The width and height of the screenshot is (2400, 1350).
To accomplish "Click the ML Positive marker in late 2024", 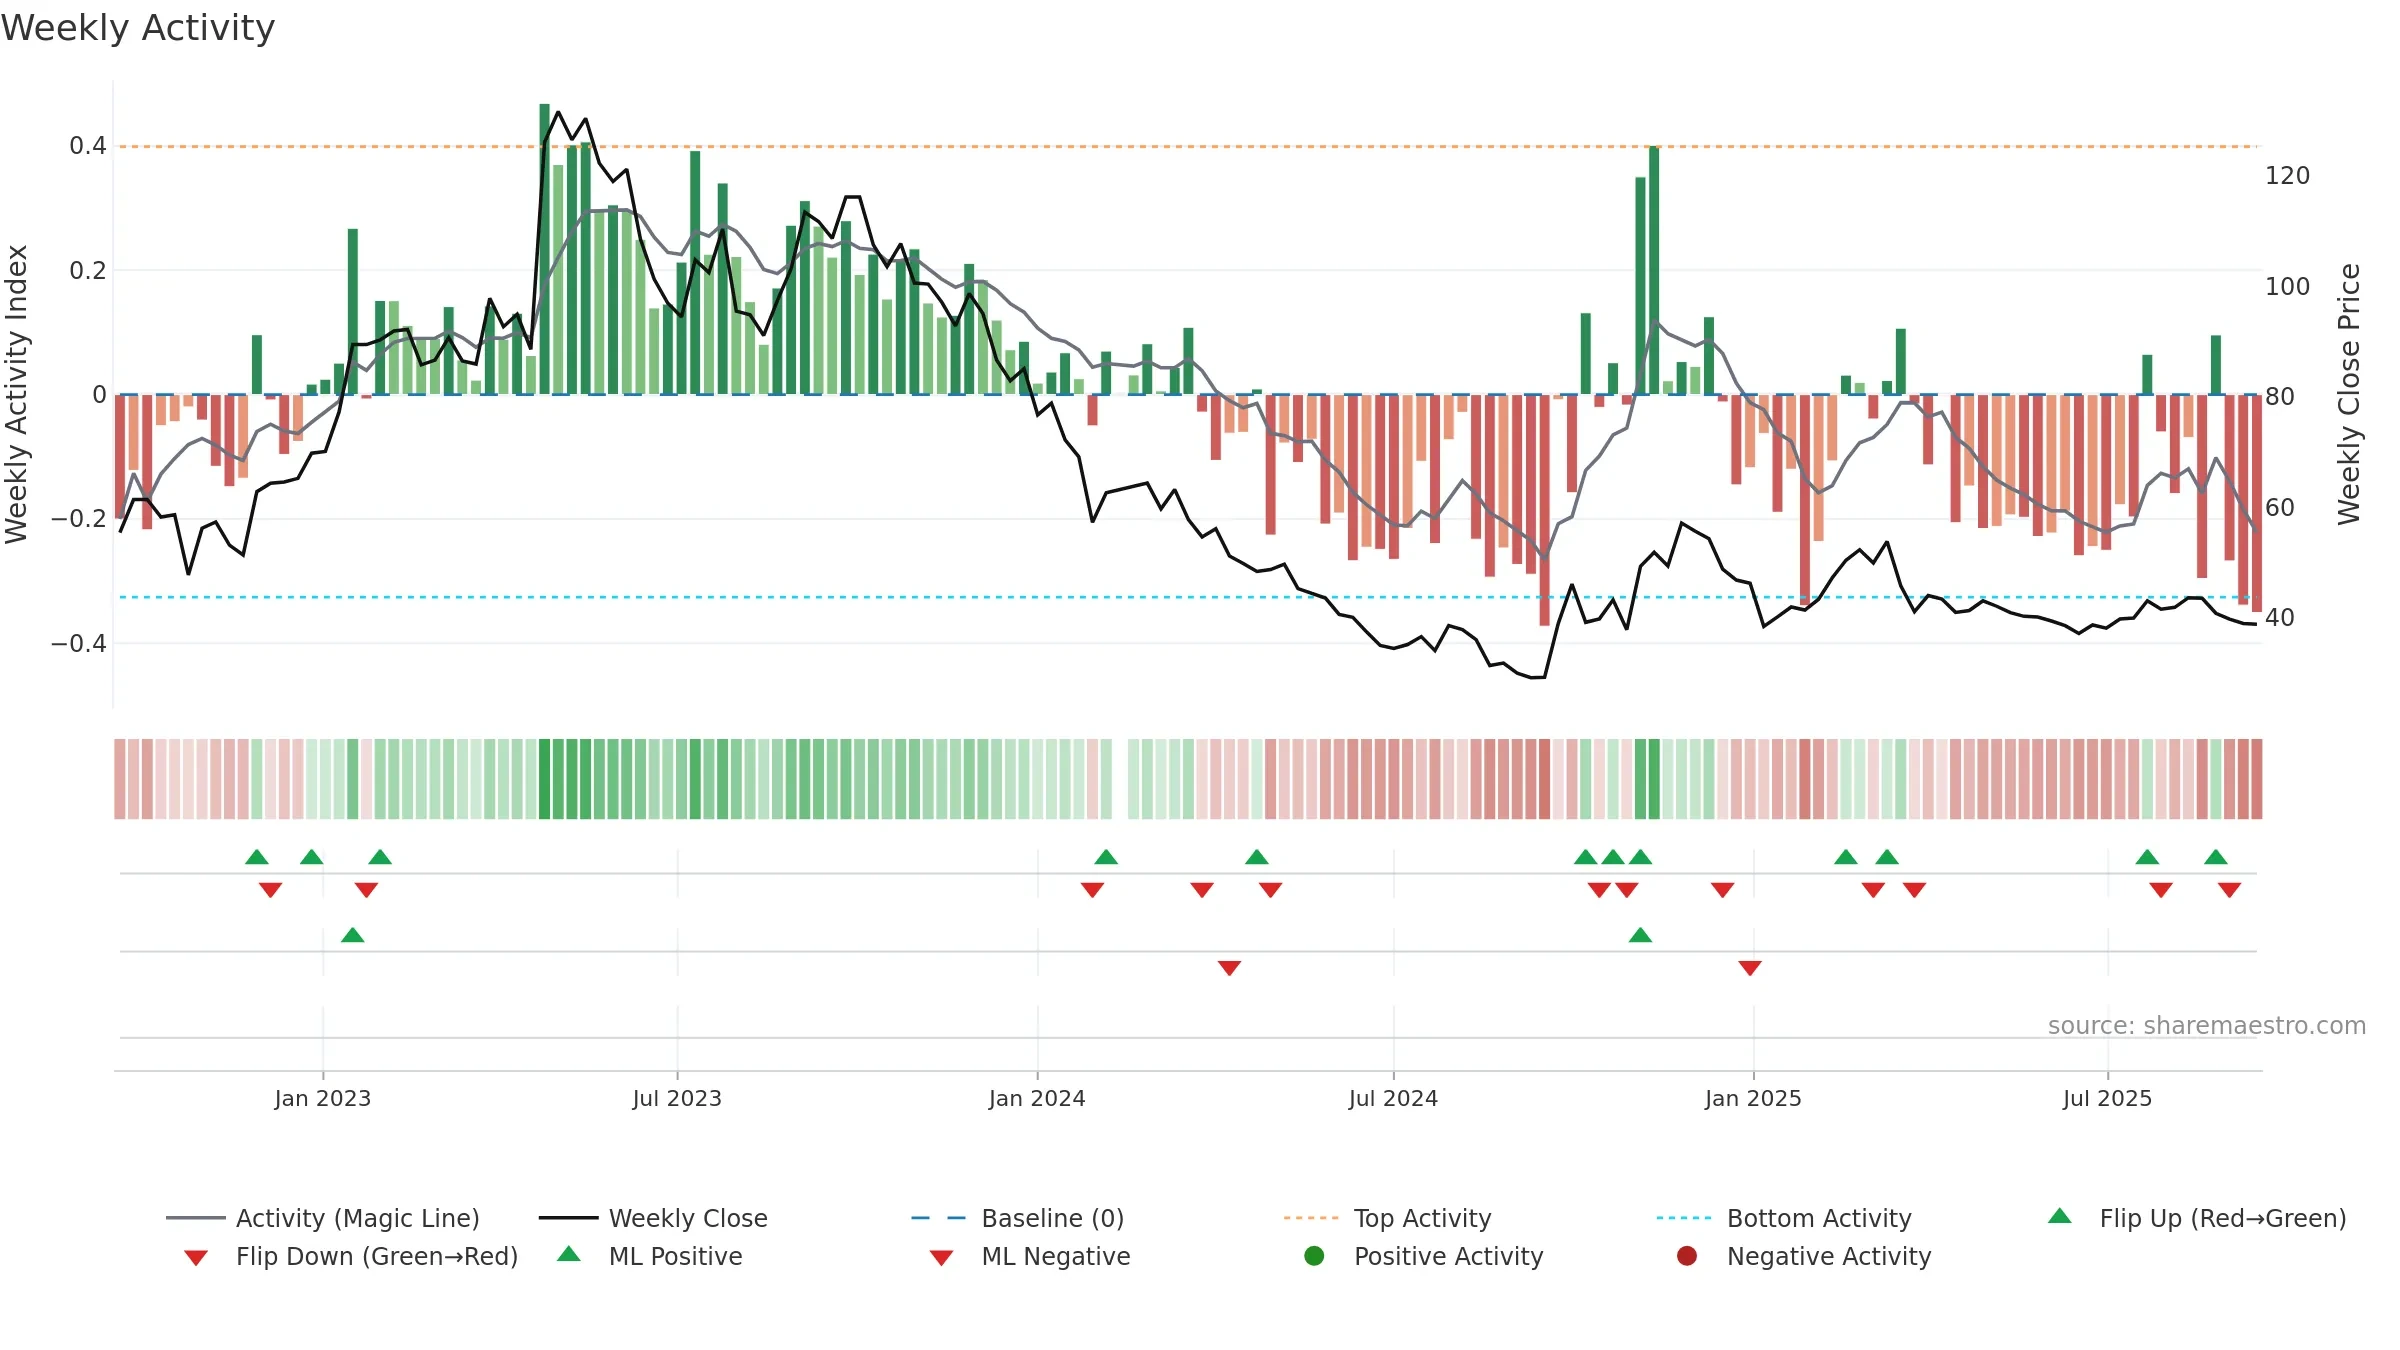I will coord(1640,935).
